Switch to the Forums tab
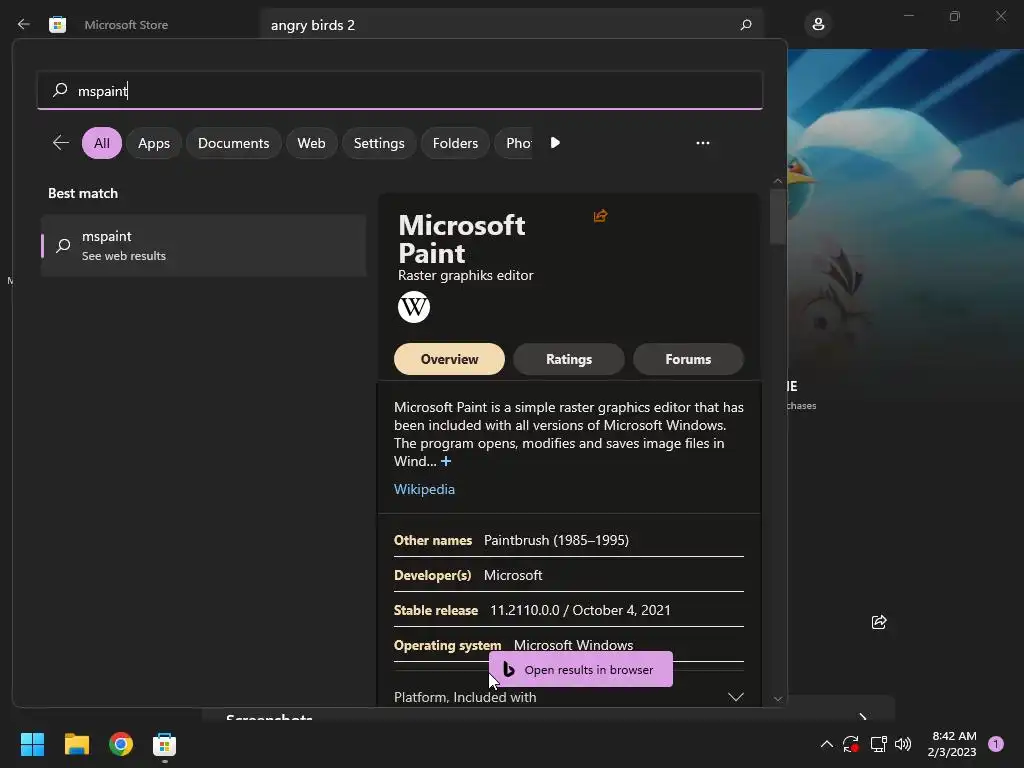 (688, 359)
